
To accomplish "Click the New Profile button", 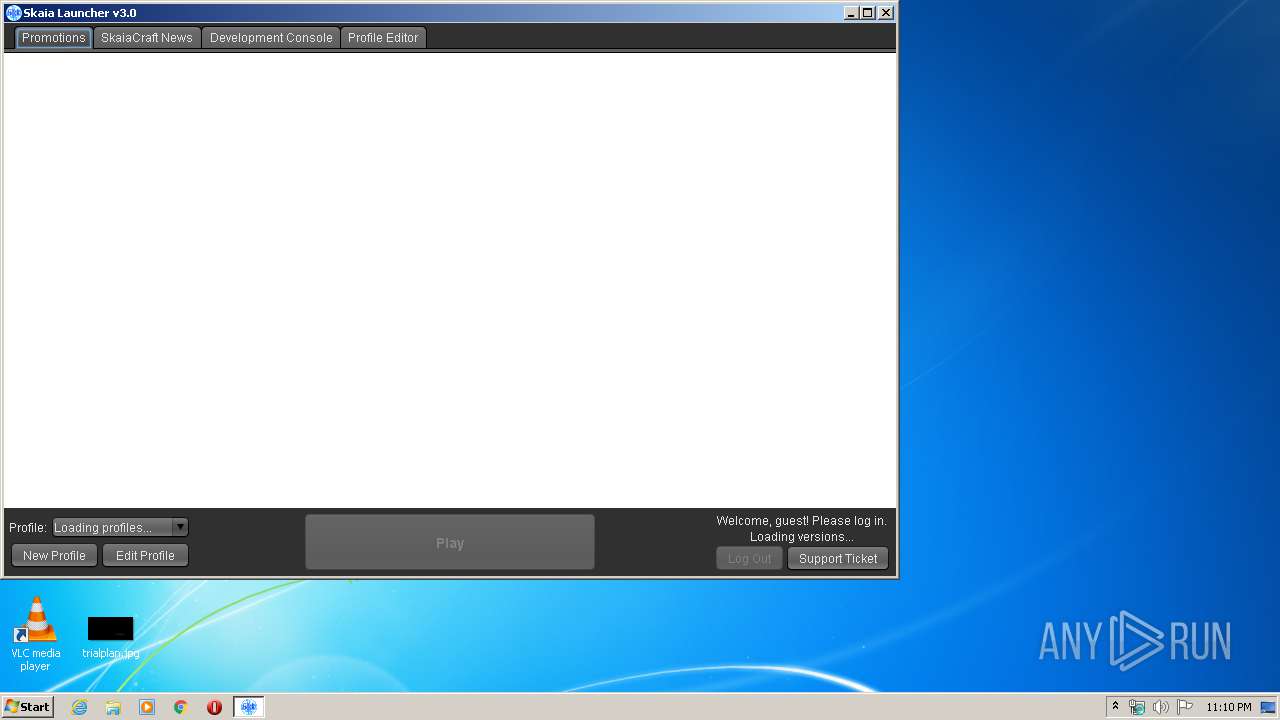I will pyautogui.click(x=54, y=555).
